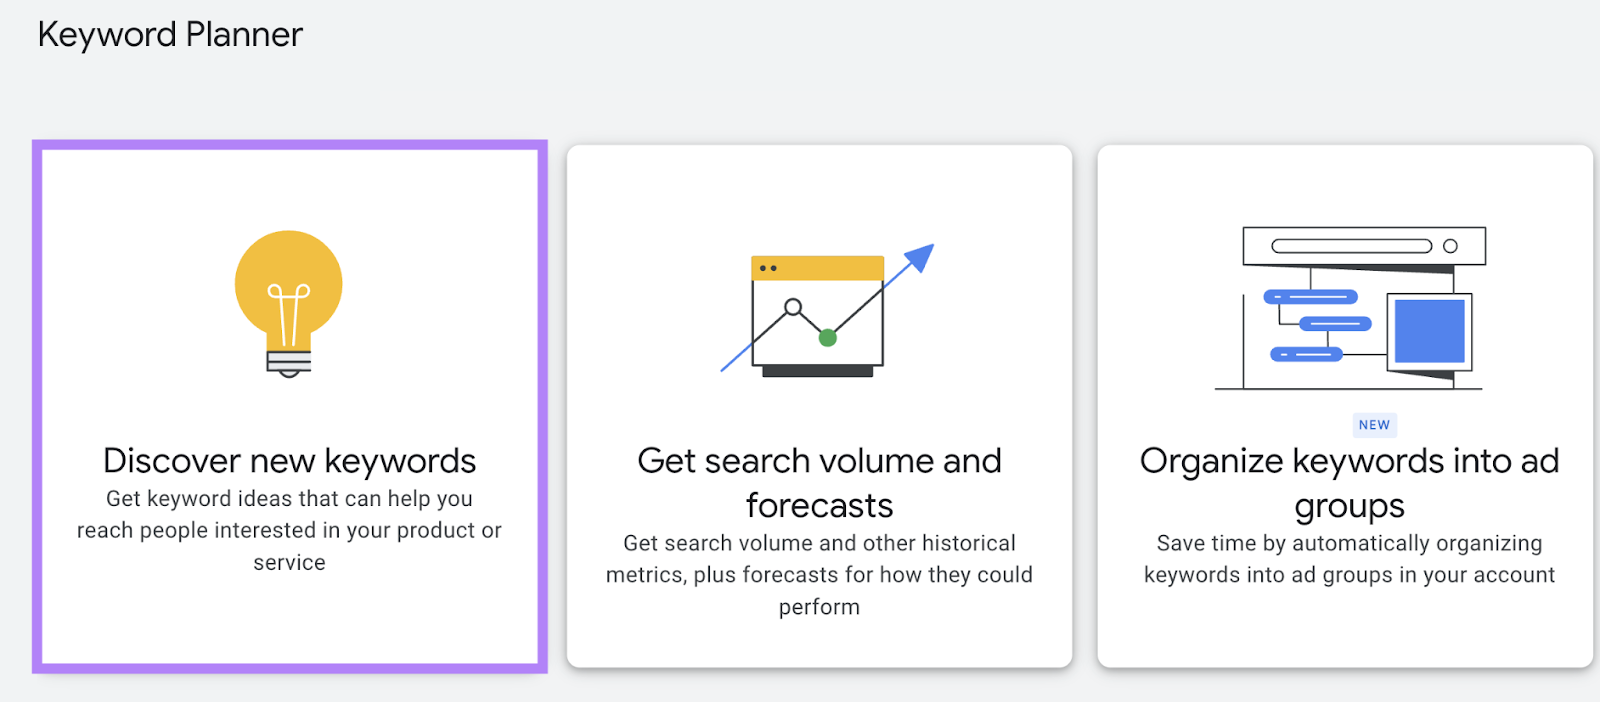Click the NEW badge

click(1373, 424)
